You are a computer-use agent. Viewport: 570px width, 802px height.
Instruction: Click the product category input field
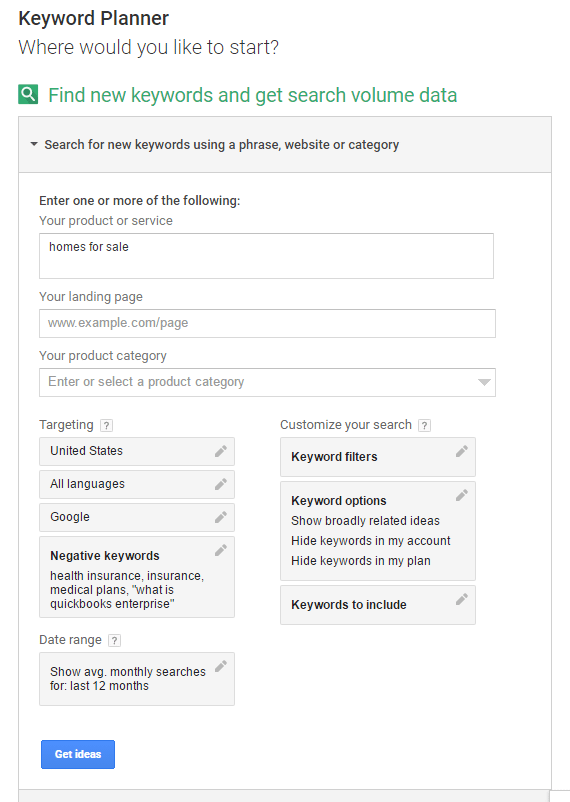[x=268, y=382]
